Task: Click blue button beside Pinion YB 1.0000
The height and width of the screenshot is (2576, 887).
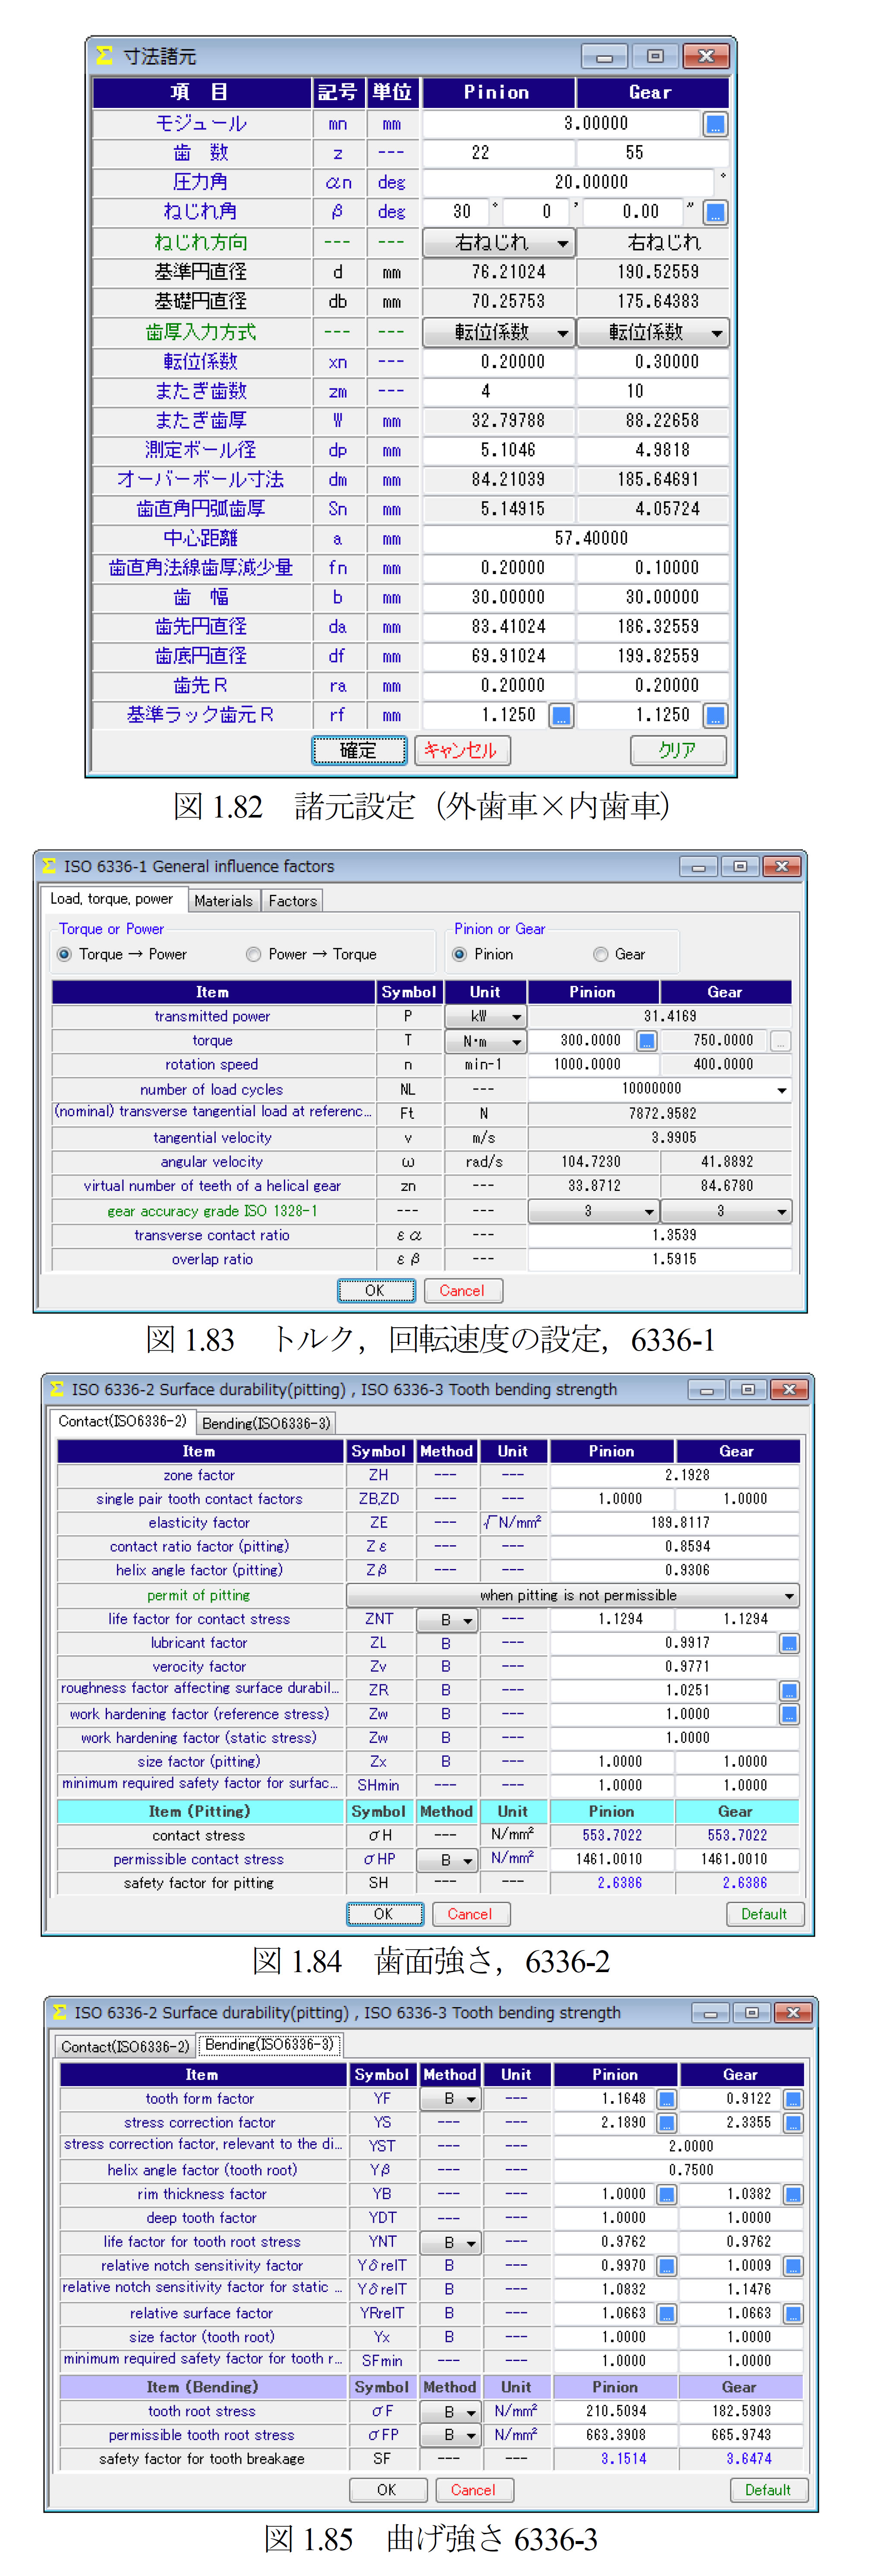Action: point(667,2194)
